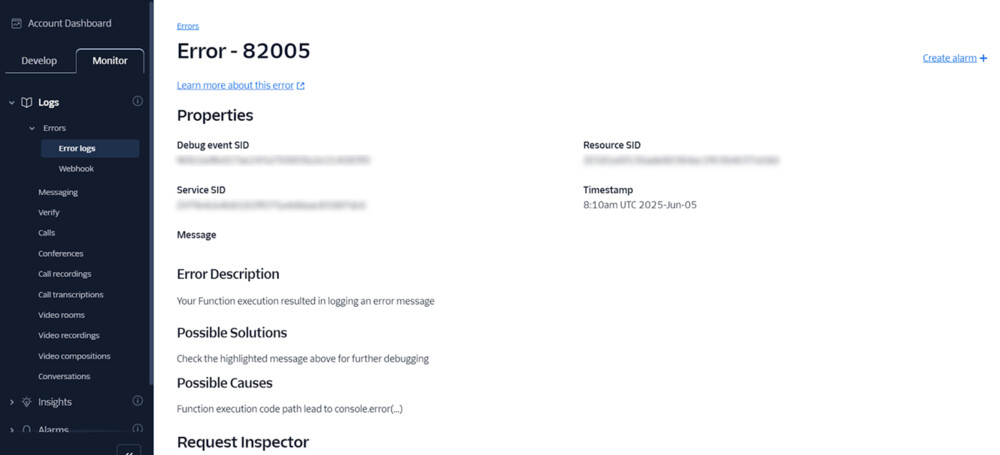The image size is (1000, 455).
Task: Collapse the Errors submenu chevron
Action: (x=31, y=128)
